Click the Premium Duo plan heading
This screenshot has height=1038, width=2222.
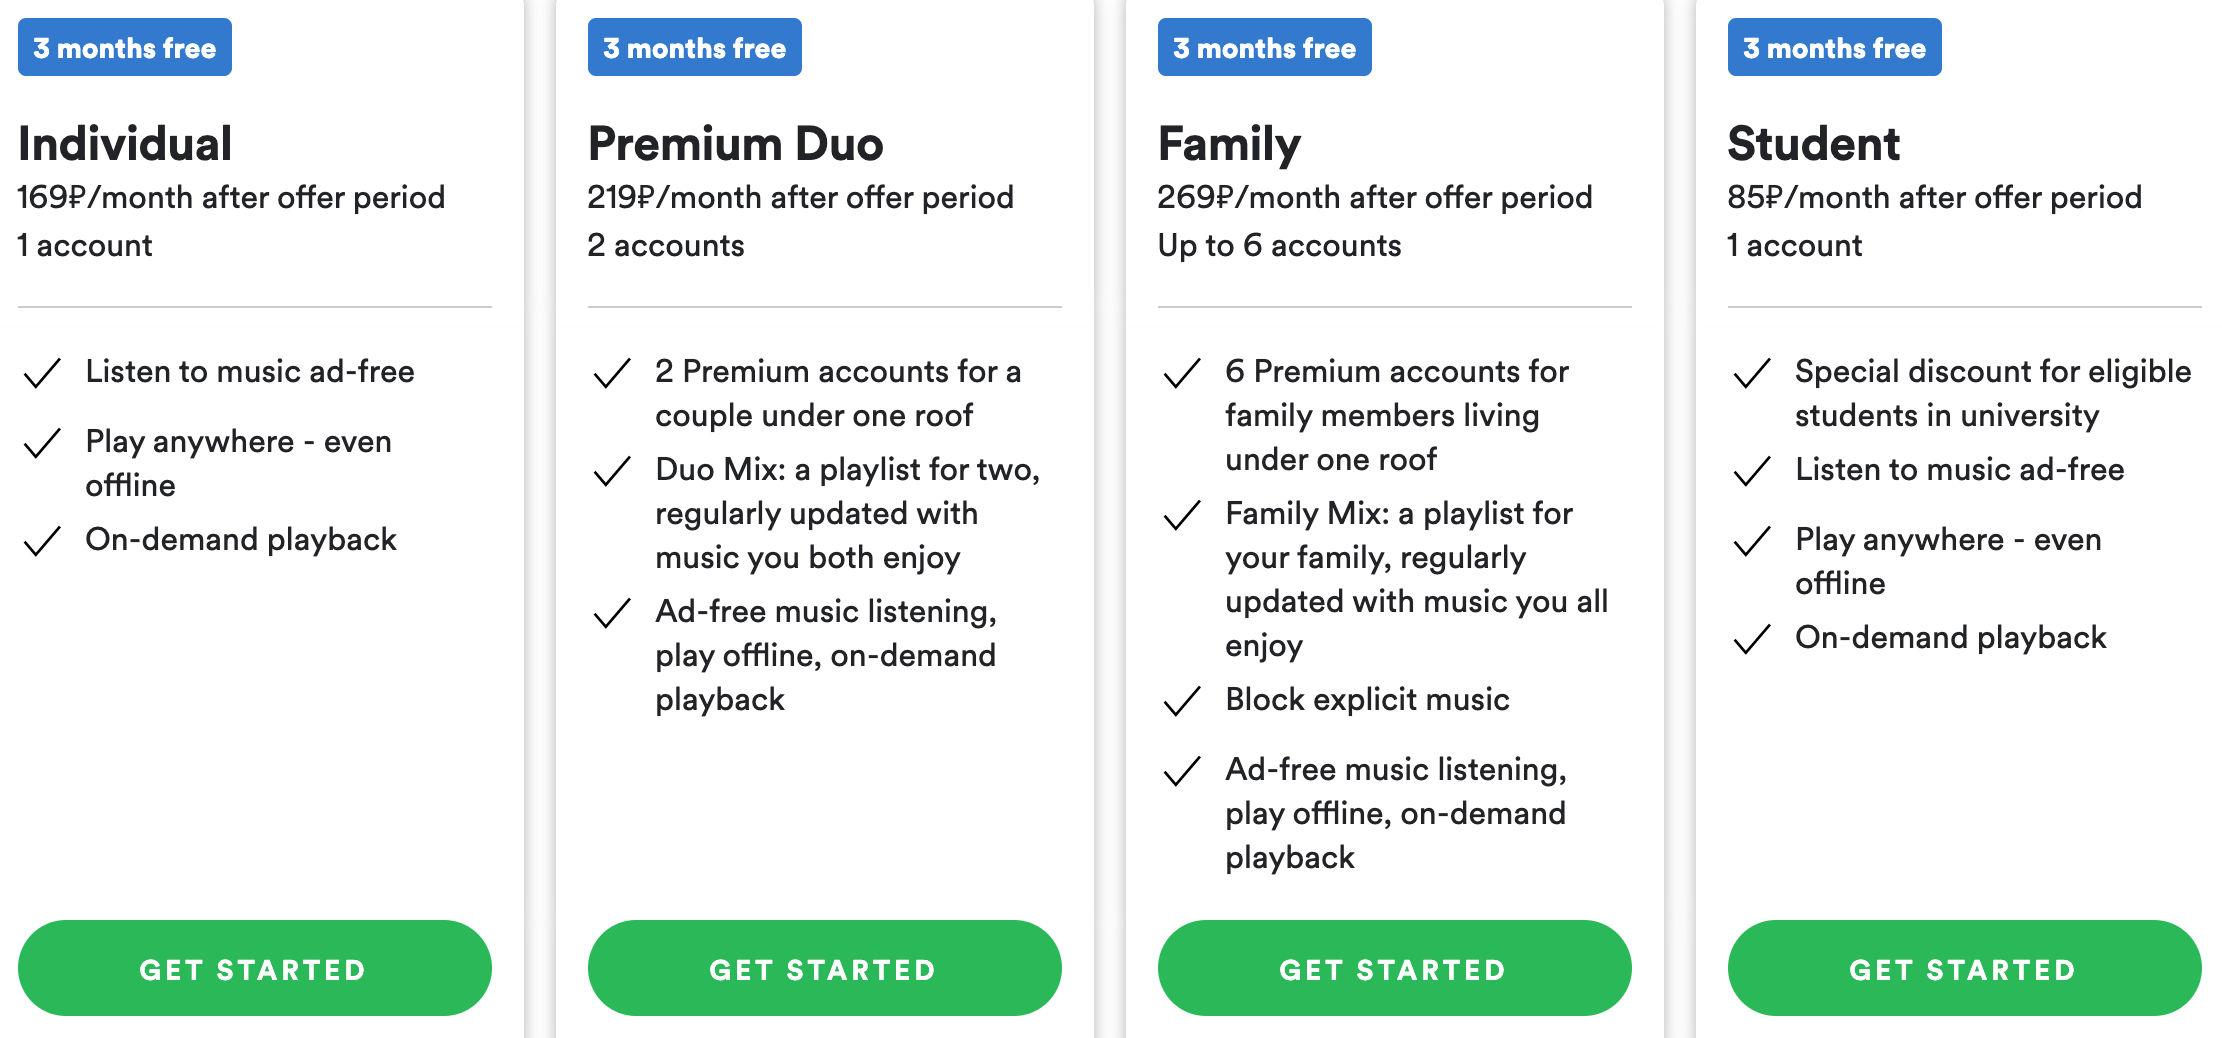pos(736,143)
